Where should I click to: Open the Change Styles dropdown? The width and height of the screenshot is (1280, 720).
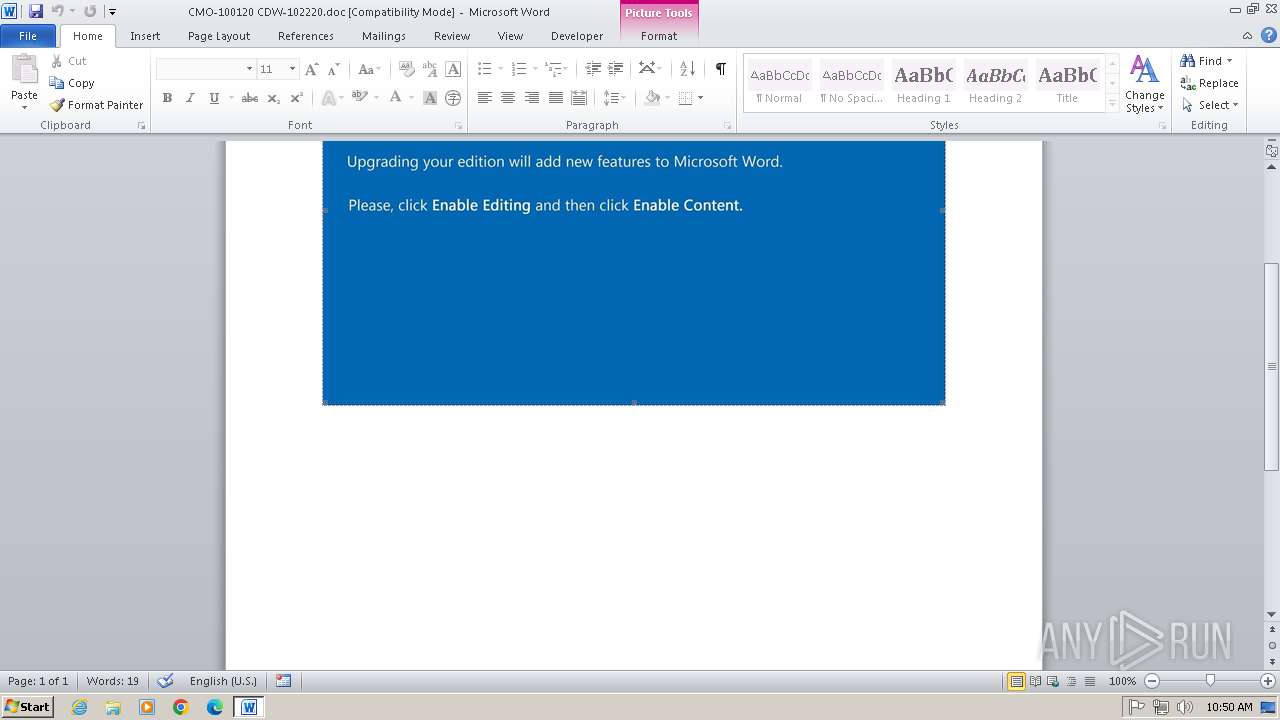(x=1144, y=84)
